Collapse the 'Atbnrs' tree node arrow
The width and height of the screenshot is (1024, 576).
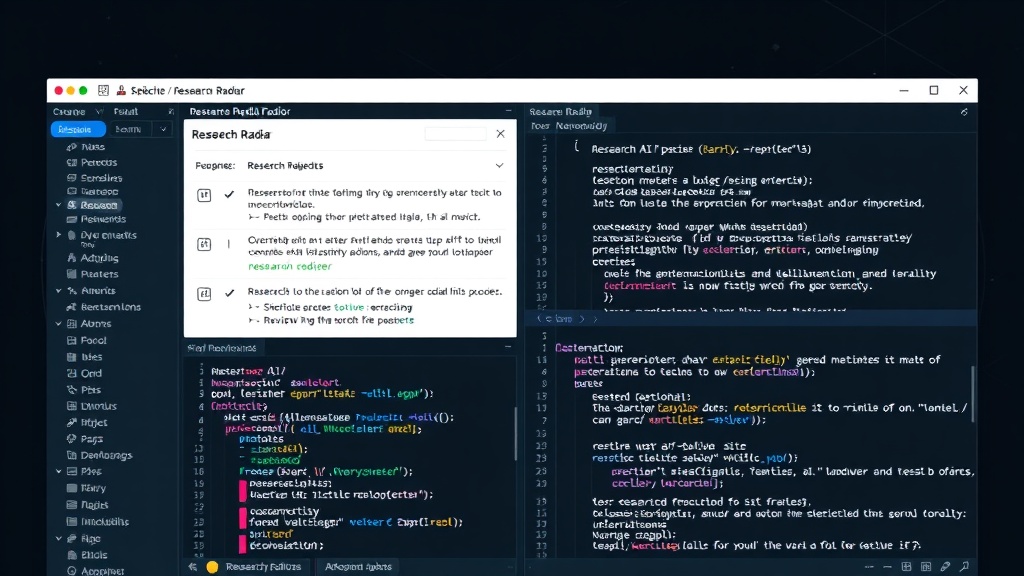58,324
